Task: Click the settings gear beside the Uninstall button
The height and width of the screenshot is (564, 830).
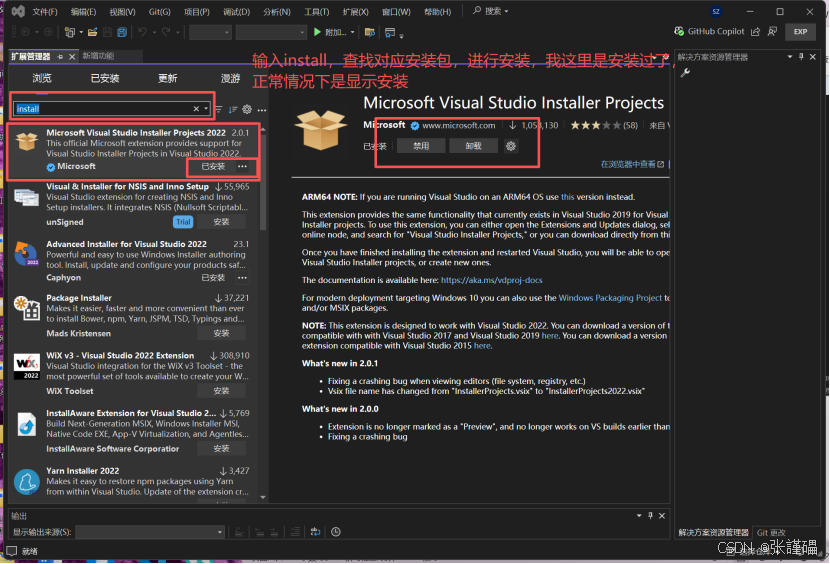Action: tap(511, 146)
